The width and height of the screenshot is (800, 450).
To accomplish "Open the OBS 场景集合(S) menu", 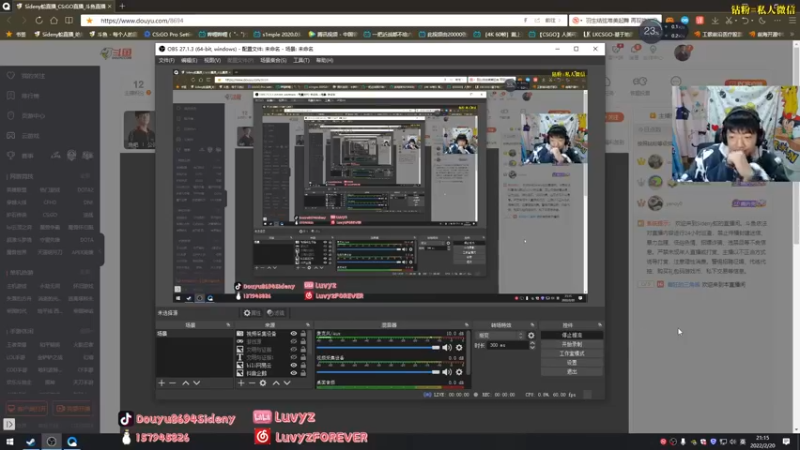I will [x=273, y=60].
